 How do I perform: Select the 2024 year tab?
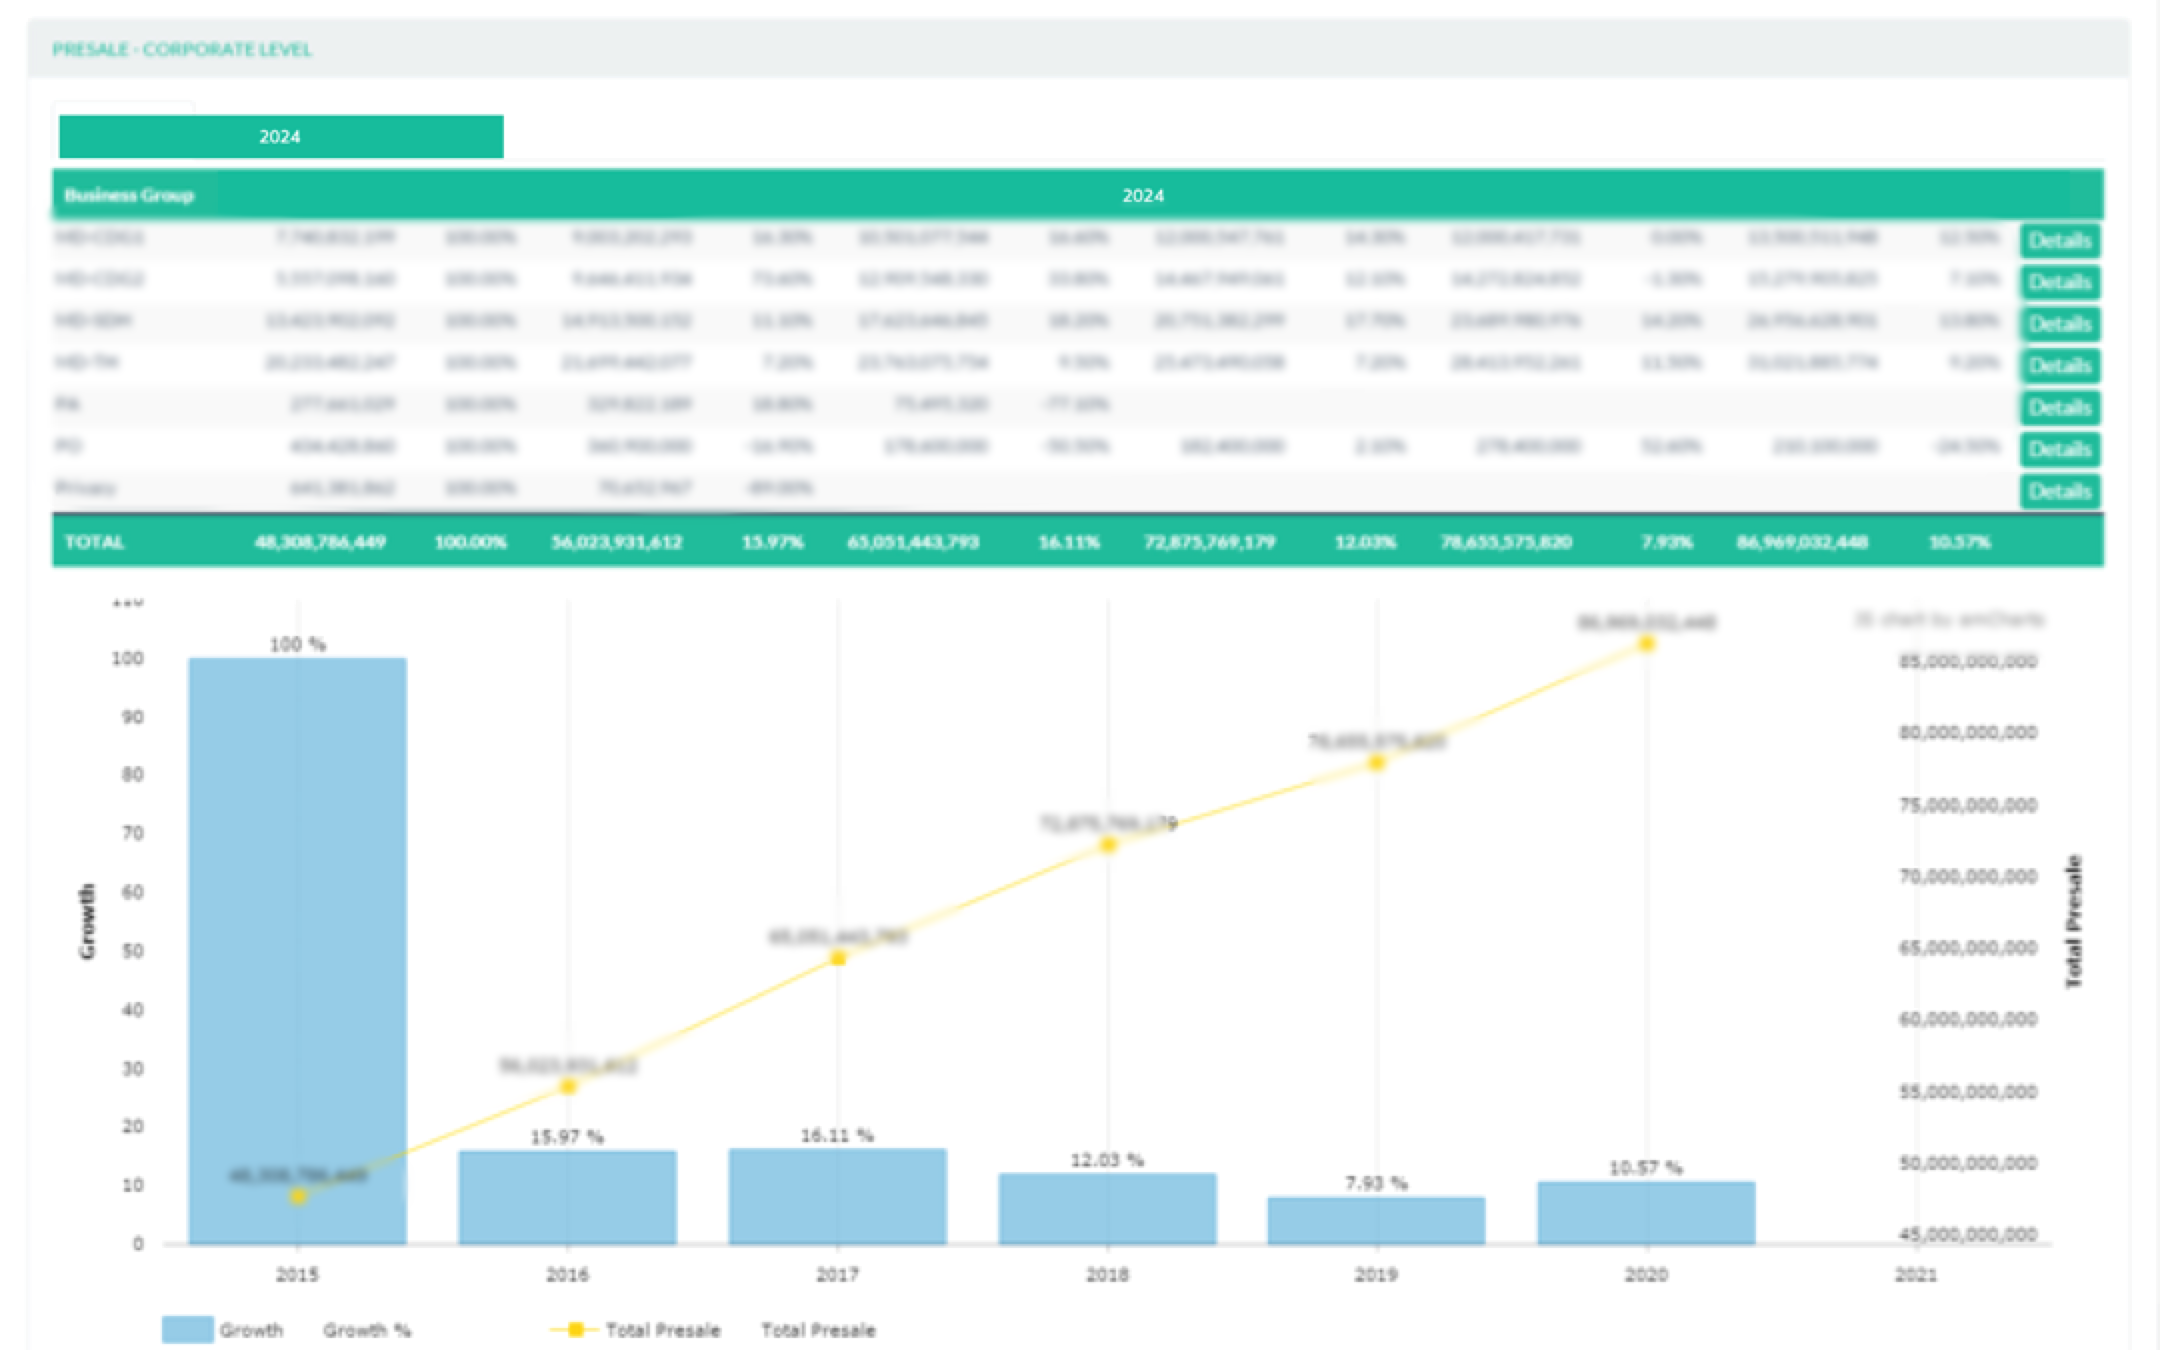tap(280, 137)
